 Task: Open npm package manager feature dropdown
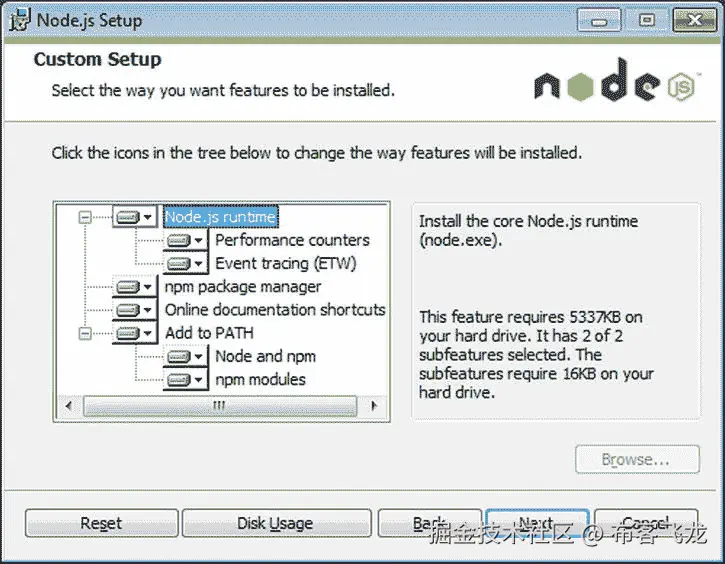(135, 287)
